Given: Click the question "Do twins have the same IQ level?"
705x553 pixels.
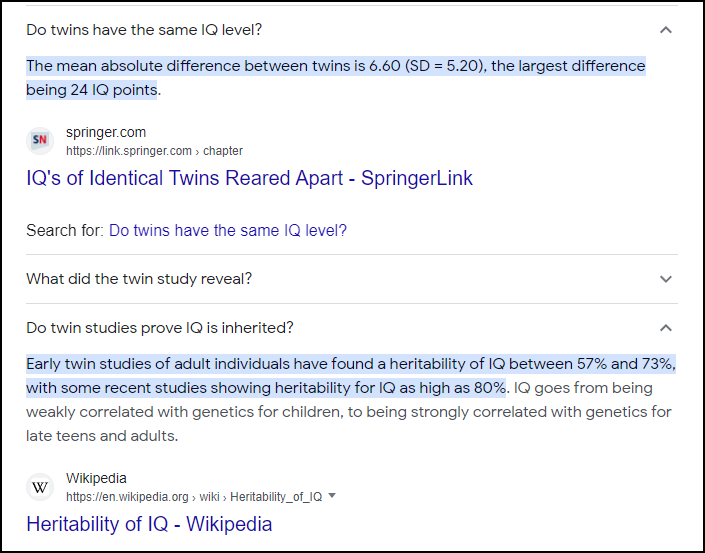Looking at the screenshot, I should 144,30.
